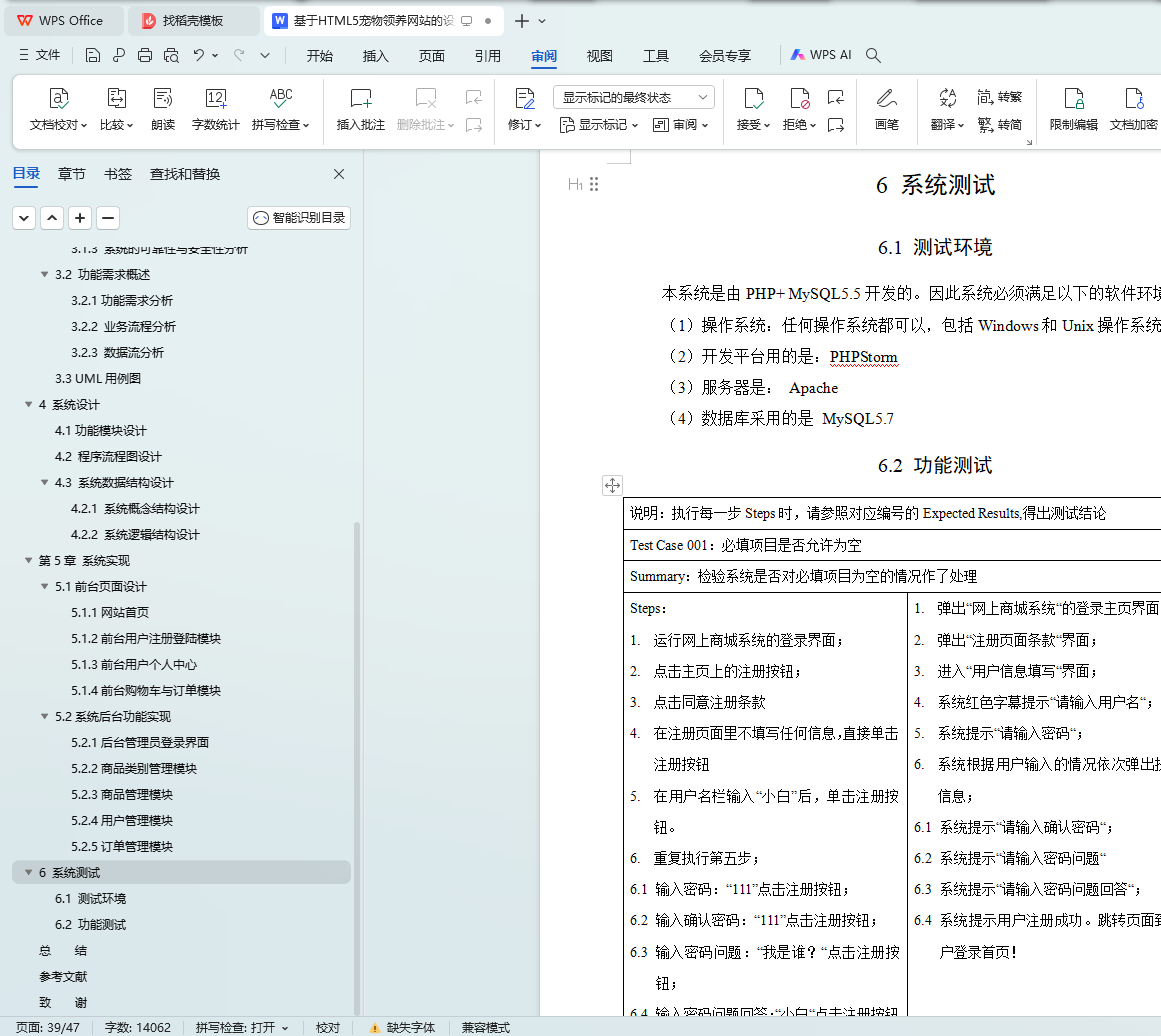Click the outline promote level plus button
The image size is (1161, 1036).
pos(80,218)
